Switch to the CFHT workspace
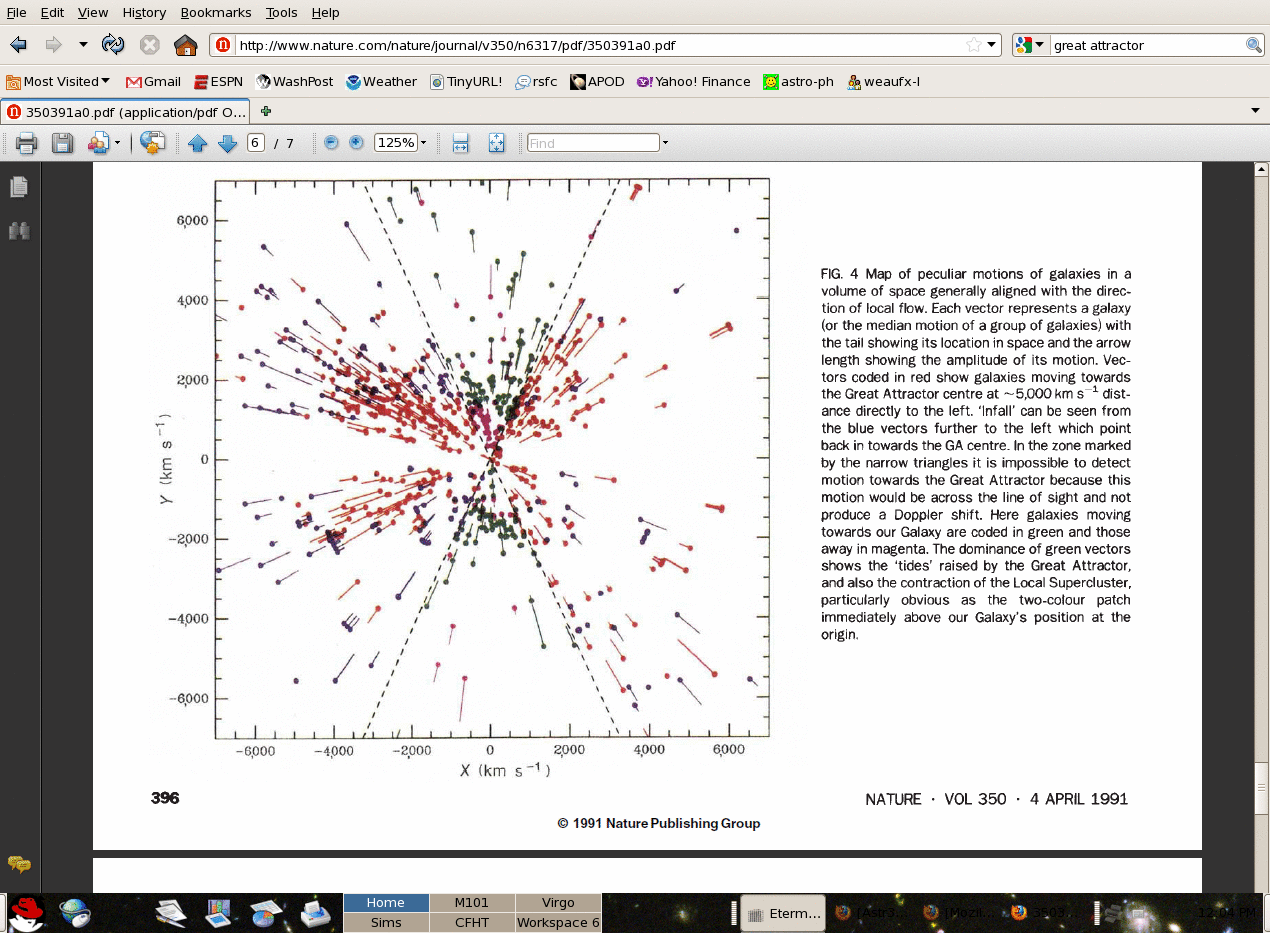 472,922
